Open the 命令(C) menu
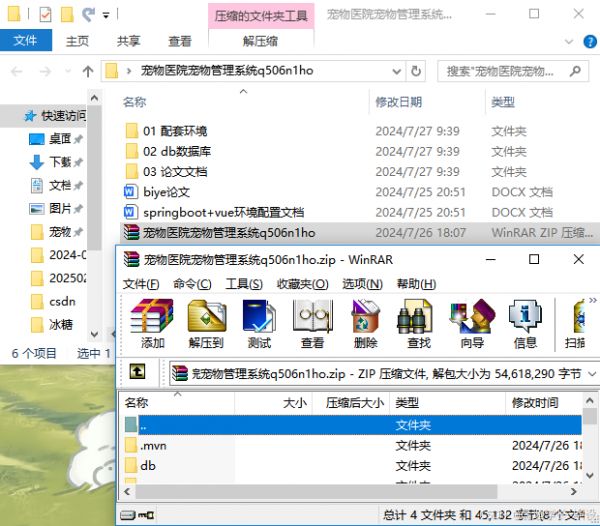This screenshot has height=526, width=600. pyautogui.click(x=192, y=284)
